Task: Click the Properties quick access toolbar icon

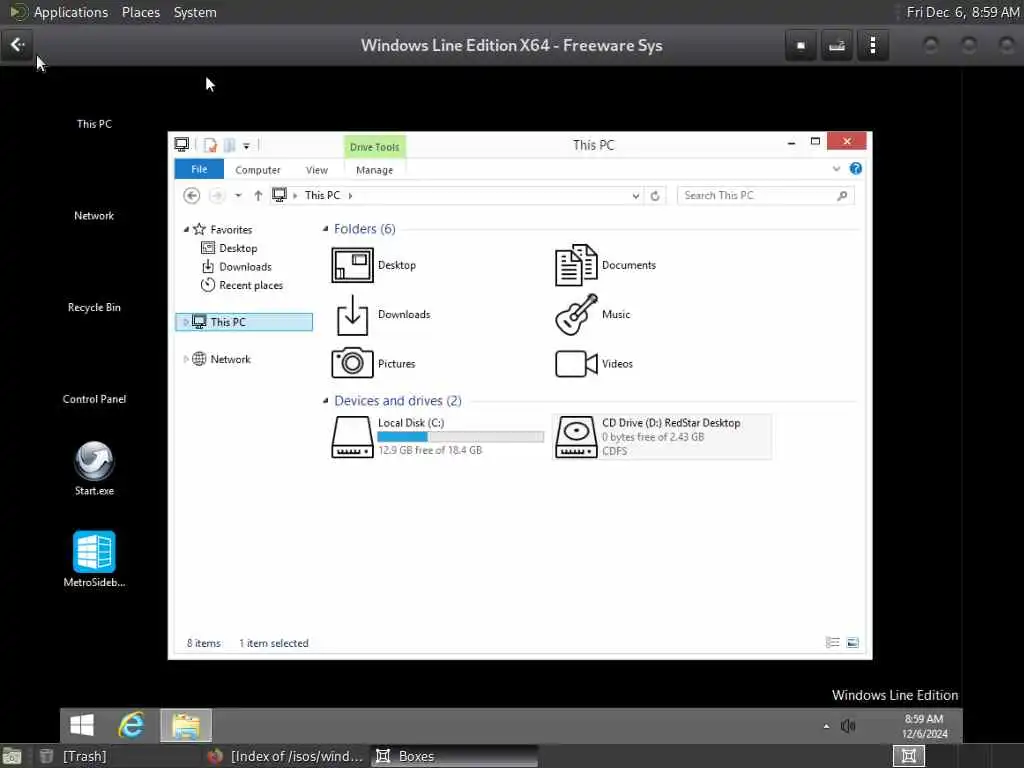Action: pyautogui.click(x=210, y=145)
